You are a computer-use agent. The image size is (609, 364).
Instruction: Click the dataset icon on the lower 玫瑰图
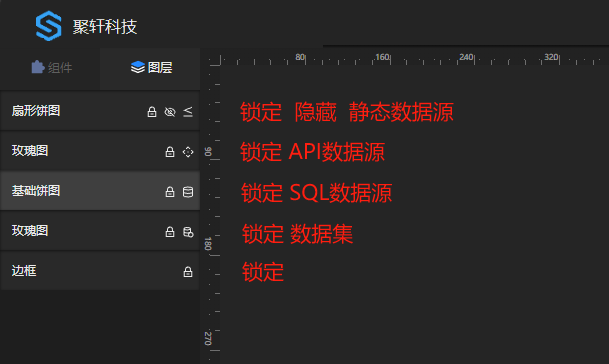point(188,232)
